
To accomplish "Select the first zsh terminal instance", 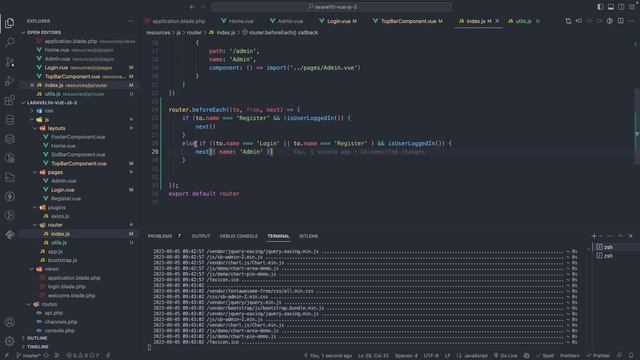I will [616, 247].
